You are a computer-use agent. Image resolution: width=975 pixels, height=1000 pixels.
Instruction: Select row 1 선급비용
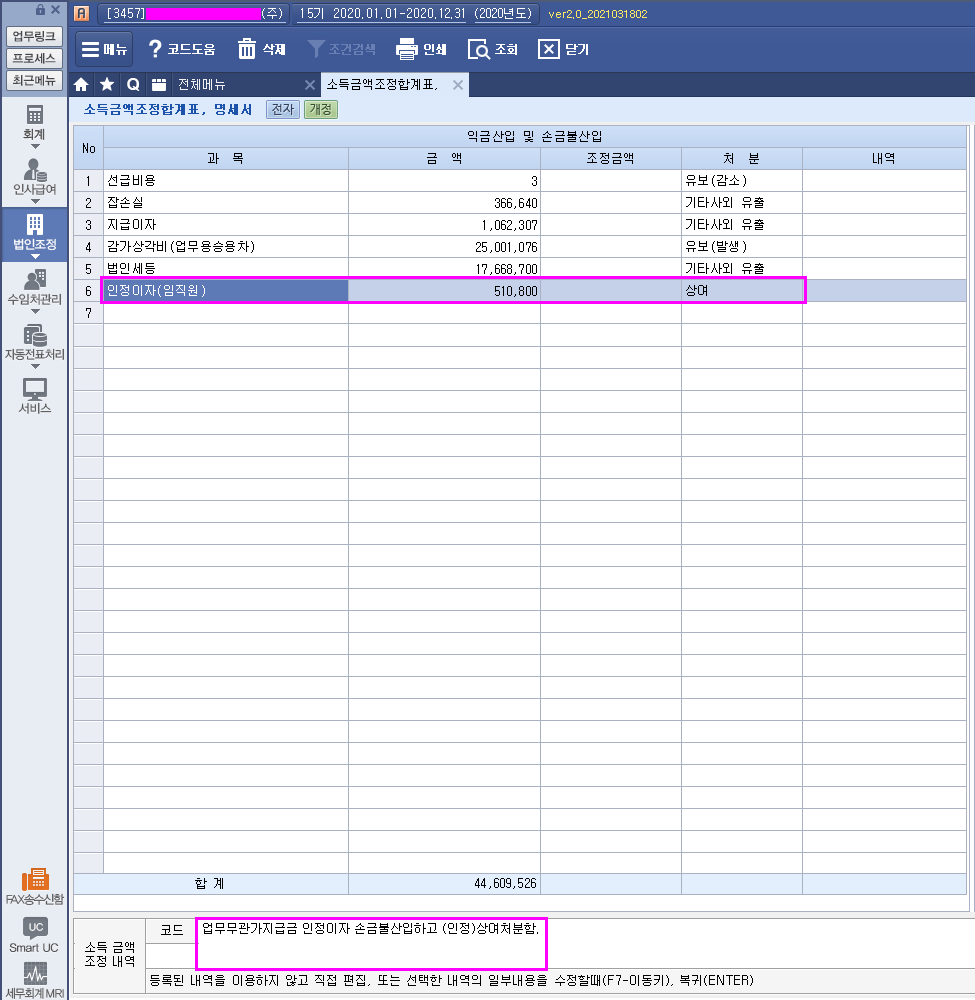[x=226, y=180]
